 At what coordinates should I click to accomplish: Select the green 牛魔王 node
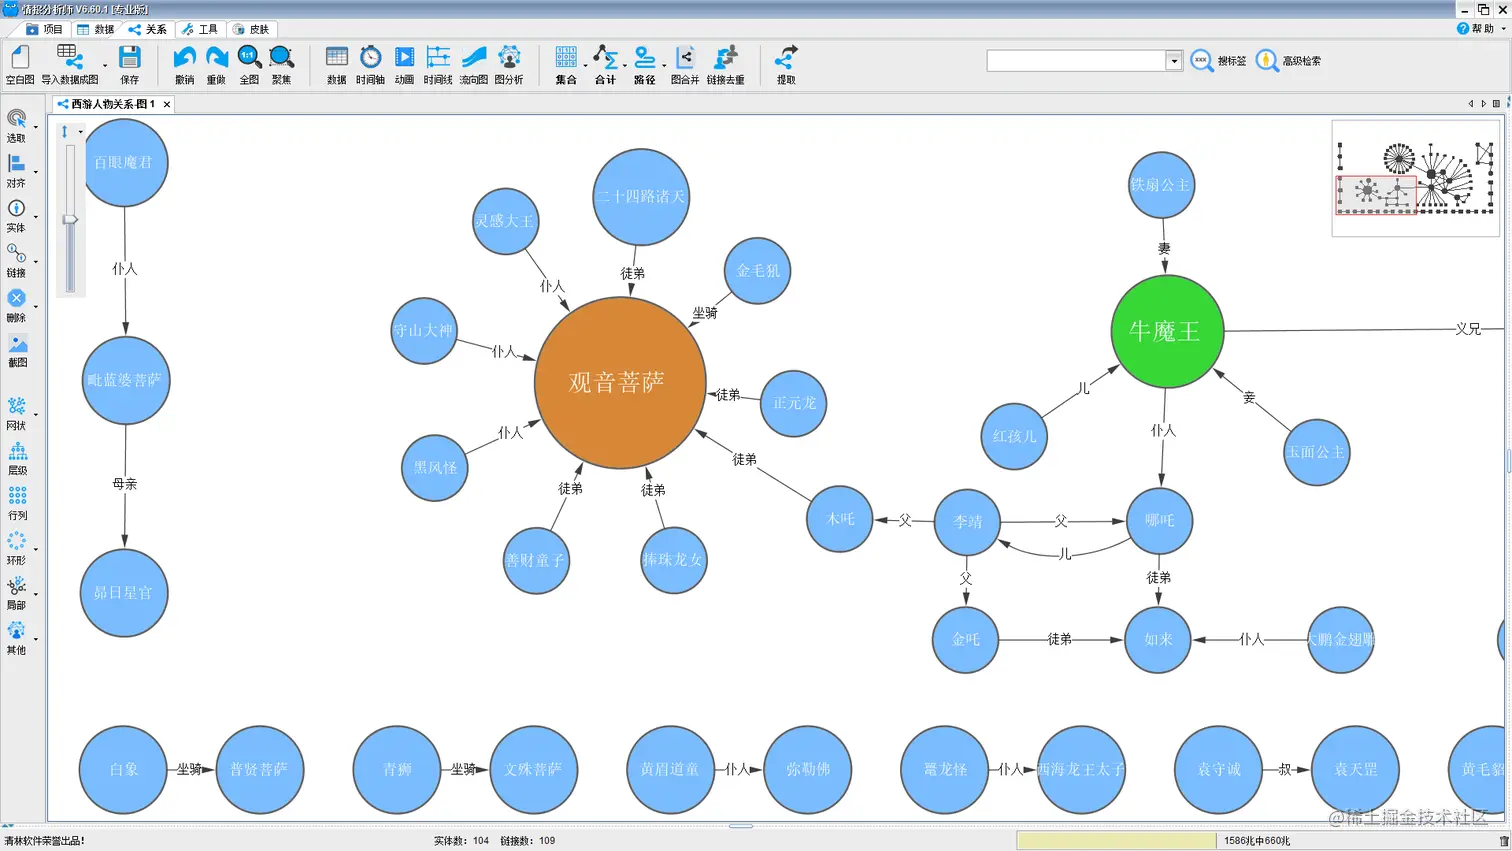(1167, 332)
